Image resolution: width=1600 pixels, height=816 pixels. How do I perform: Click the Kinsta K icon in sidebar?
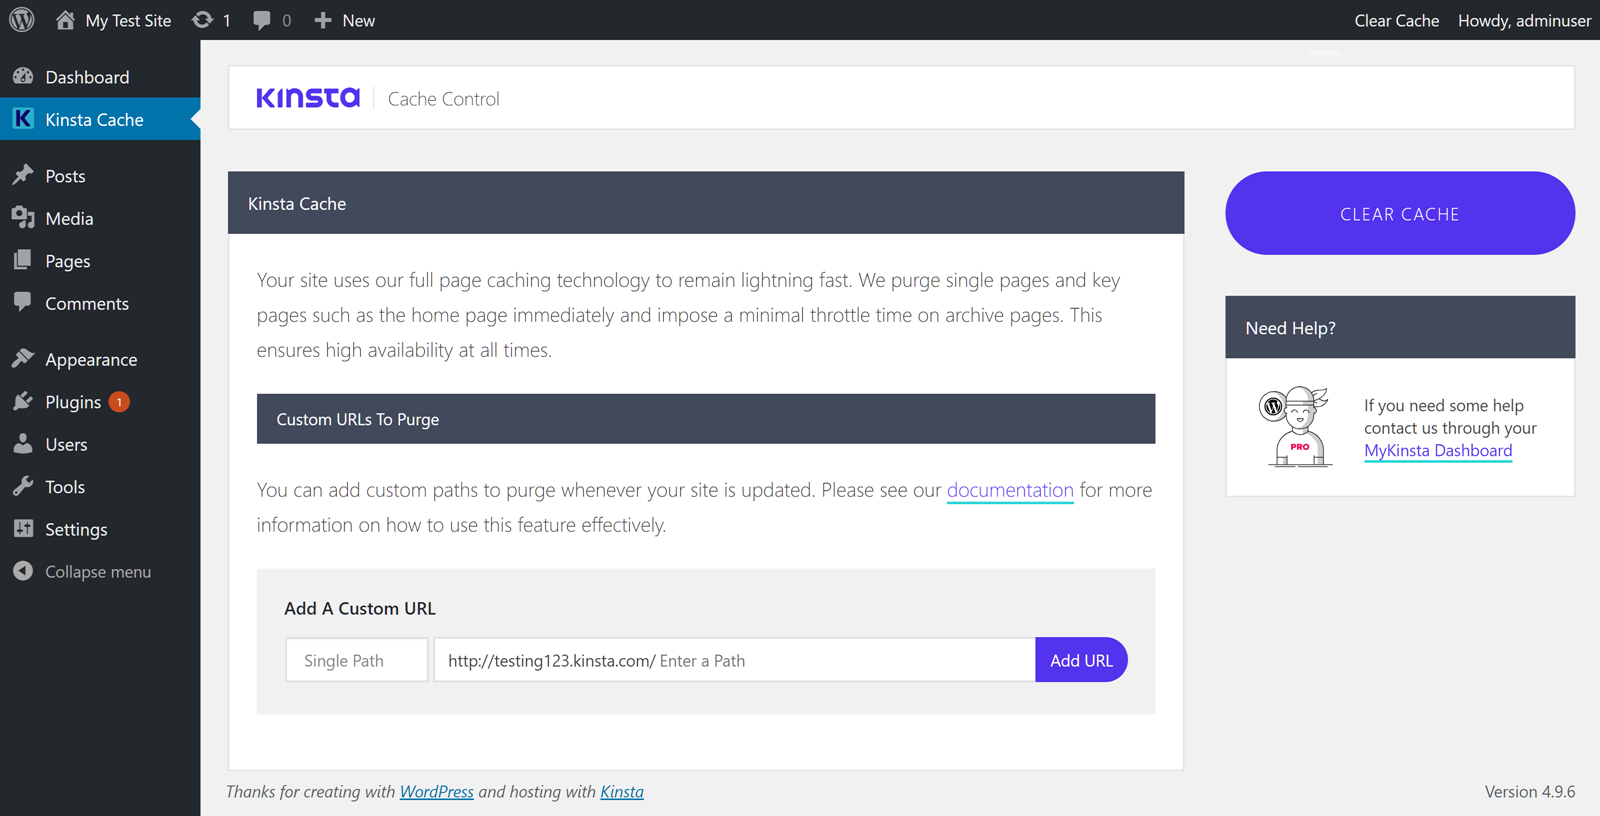(23, 119)
